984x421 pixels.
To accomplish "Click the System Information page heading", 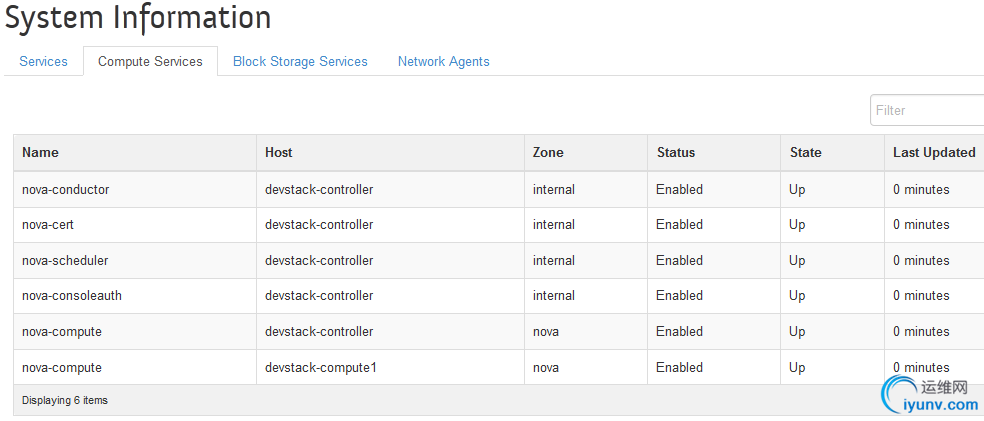I will [x=138, y=18].
